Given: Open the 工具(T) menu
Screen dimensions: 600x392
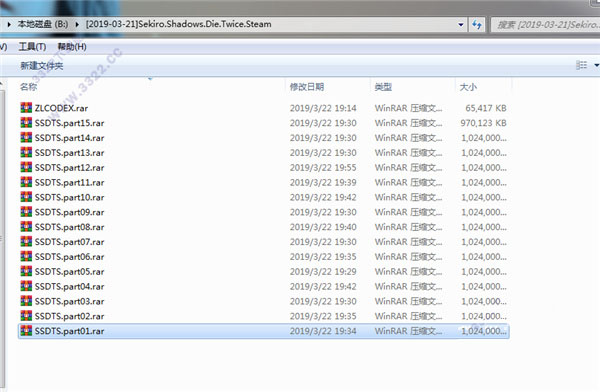Looking at the screenshot, I should (33, 47).
